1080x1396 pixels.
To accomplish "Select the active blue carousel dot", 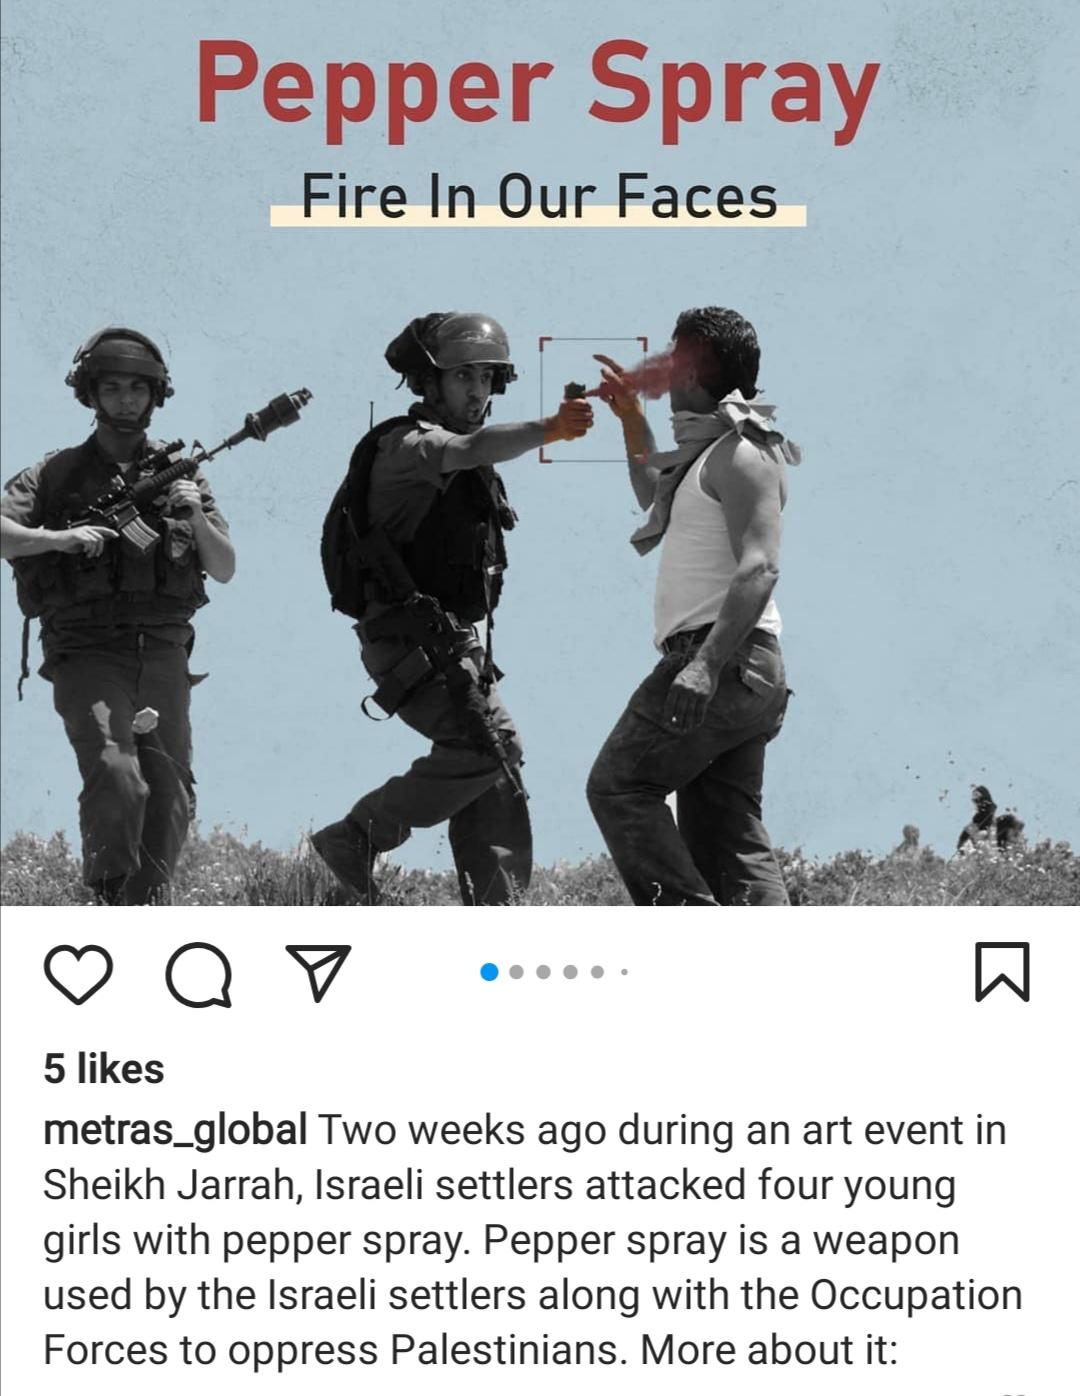I will click(489, 971).
